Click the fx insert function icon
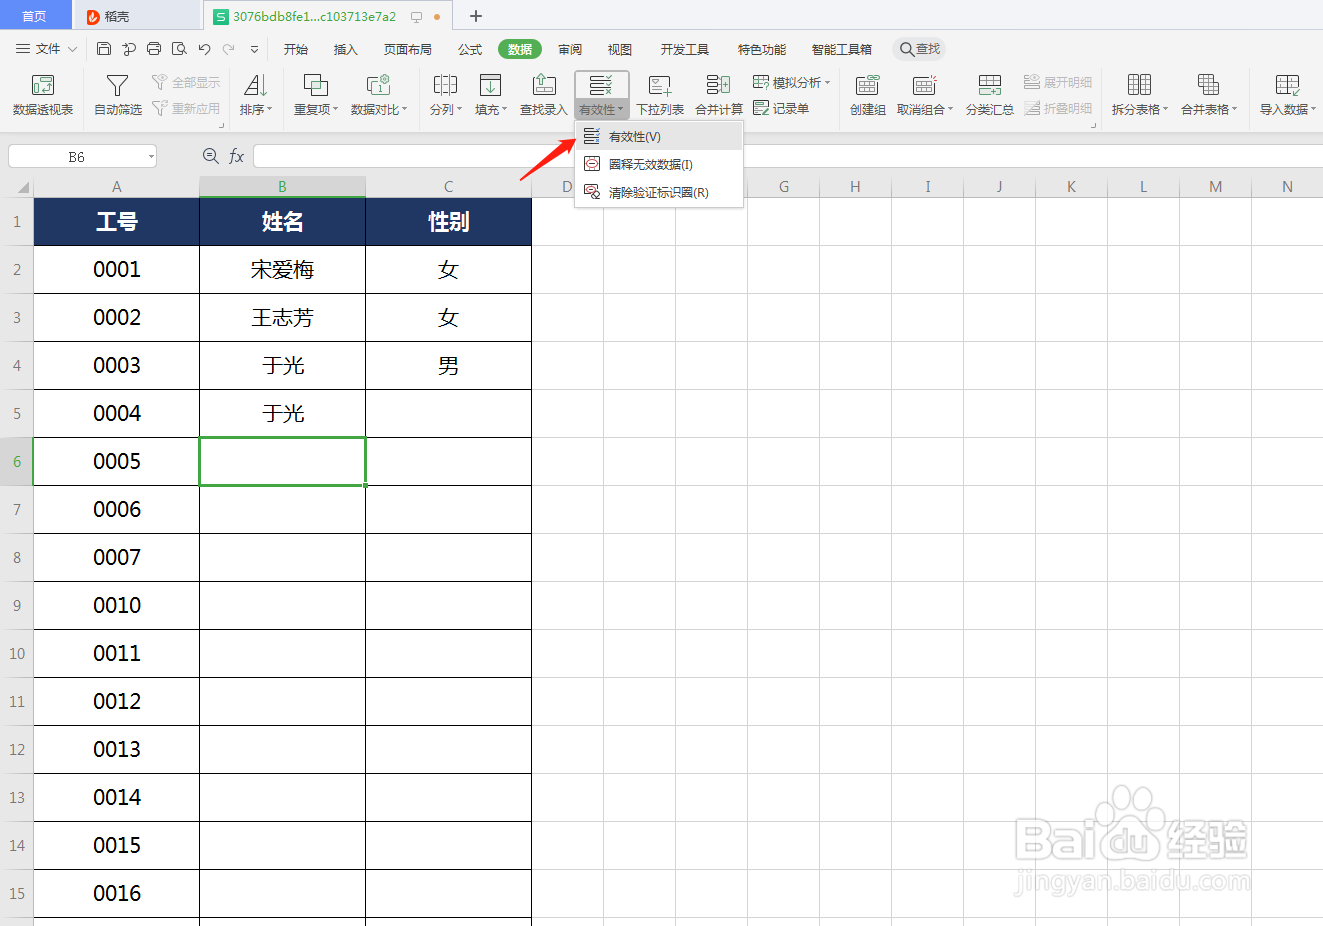The height and width of the screenshot is (926, 1323). (236, 155)
